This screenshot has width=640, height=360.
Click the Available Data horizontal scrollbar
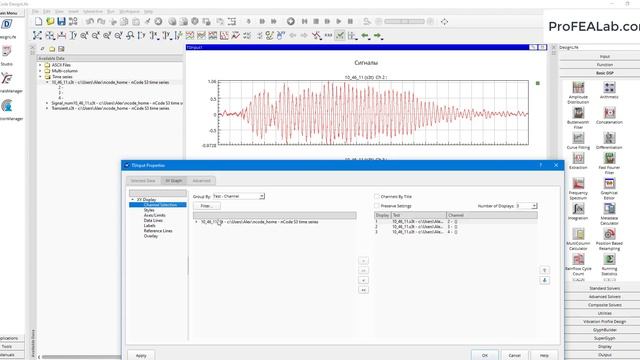[80, 357]
